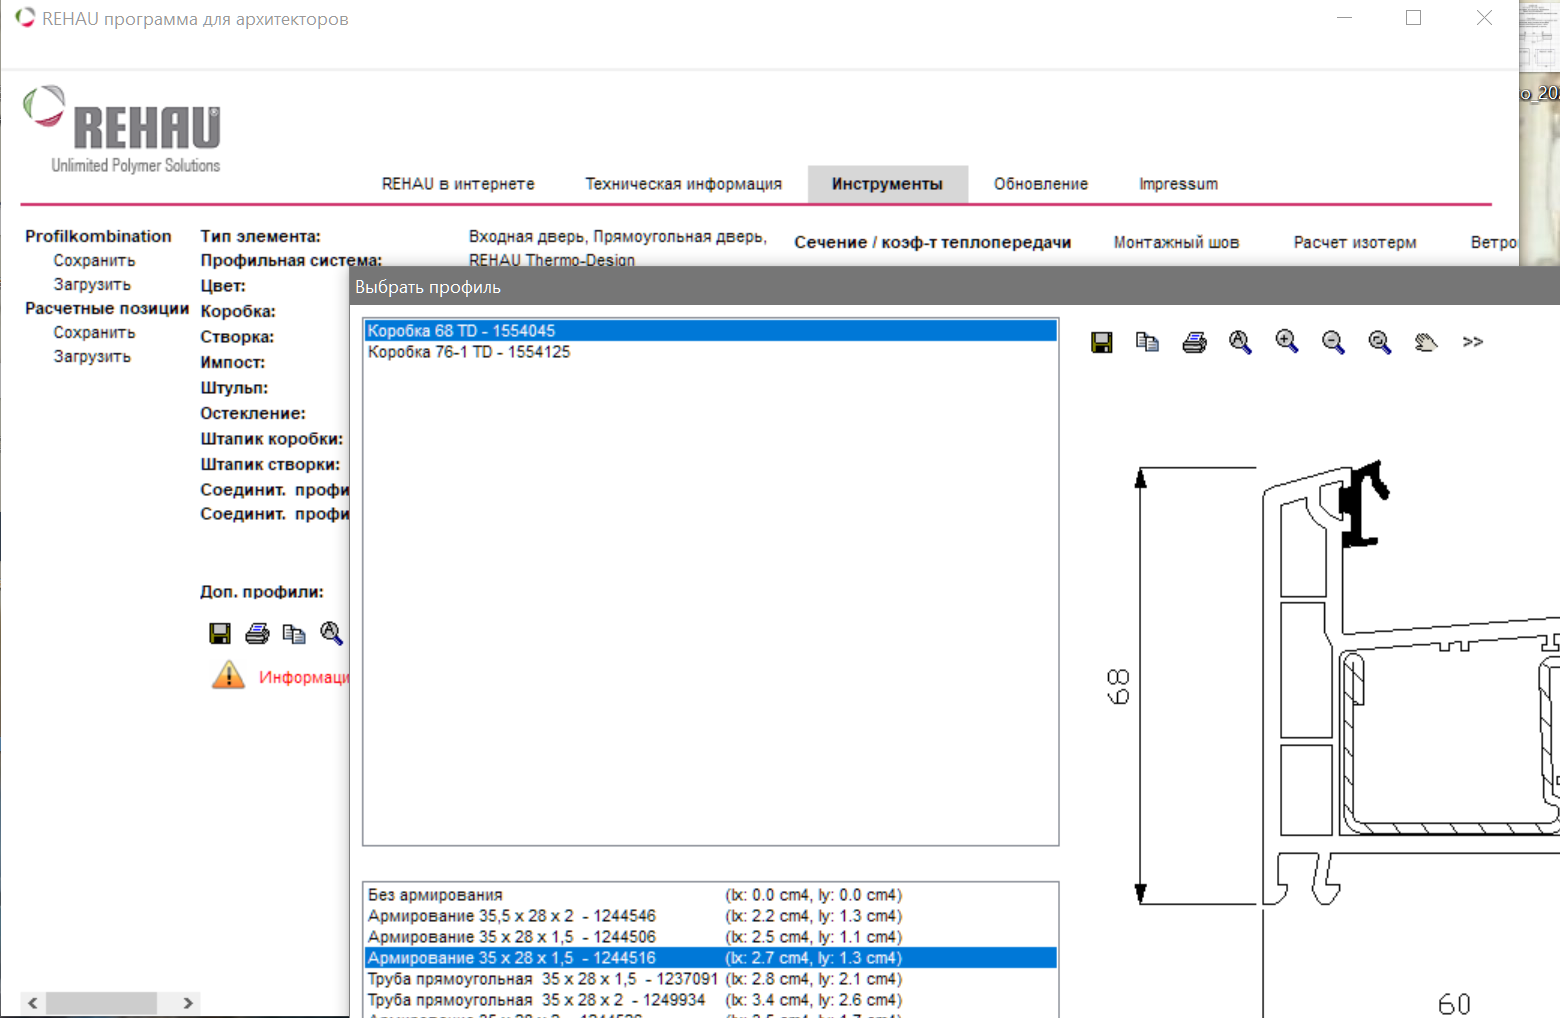Zoom out of the profile drawing
This screenshot has width=1560, height=1018.
pyautogui.click(x=1333, y=342)
